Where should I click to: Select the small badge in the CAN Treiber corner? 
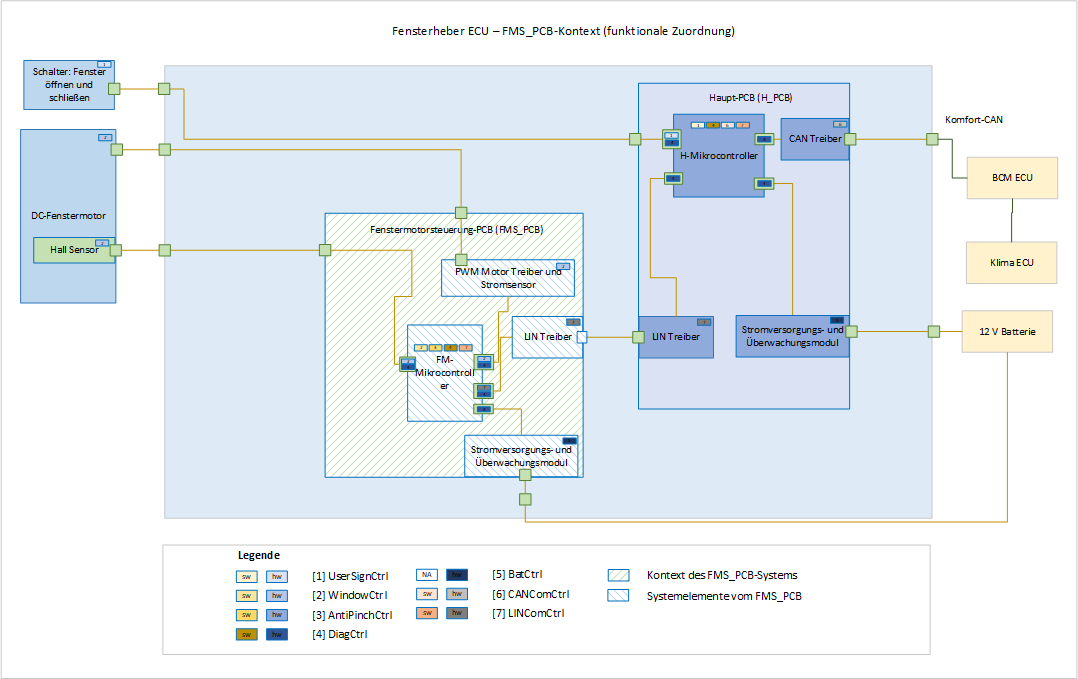[839, 124]
